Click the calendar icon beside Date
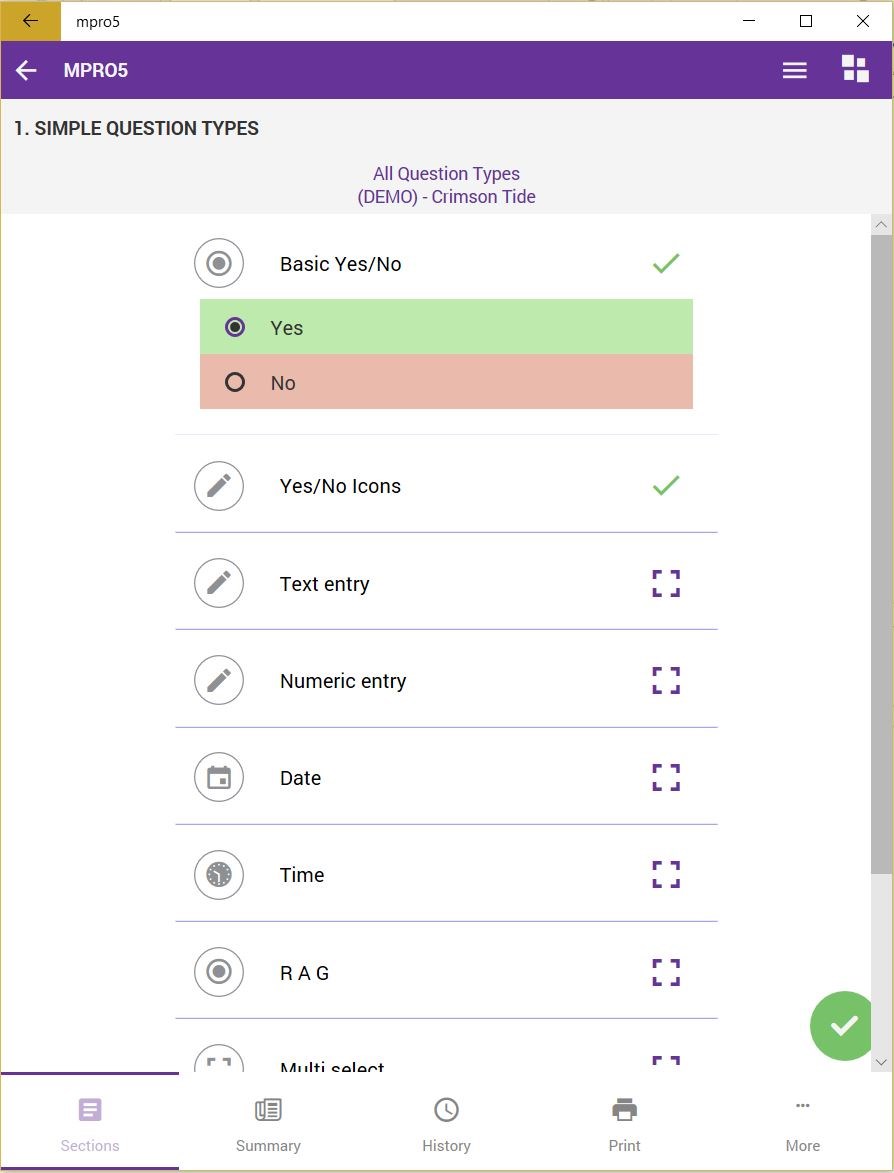 (x=218, y=777)
